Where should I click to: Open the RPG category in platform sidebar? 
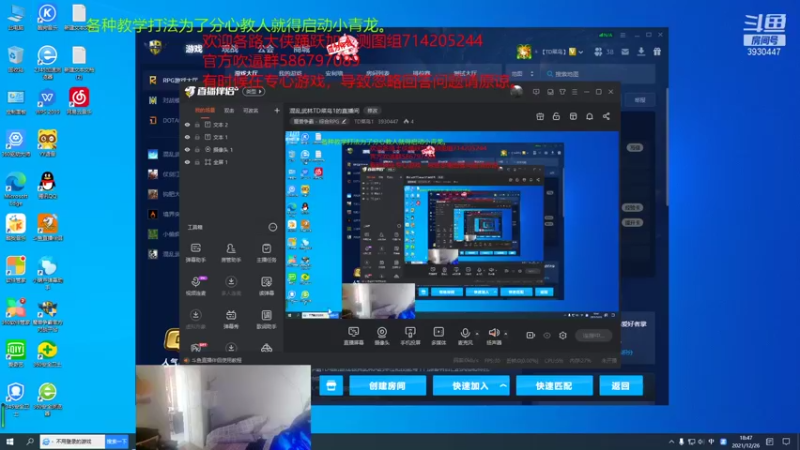point(172,80)
